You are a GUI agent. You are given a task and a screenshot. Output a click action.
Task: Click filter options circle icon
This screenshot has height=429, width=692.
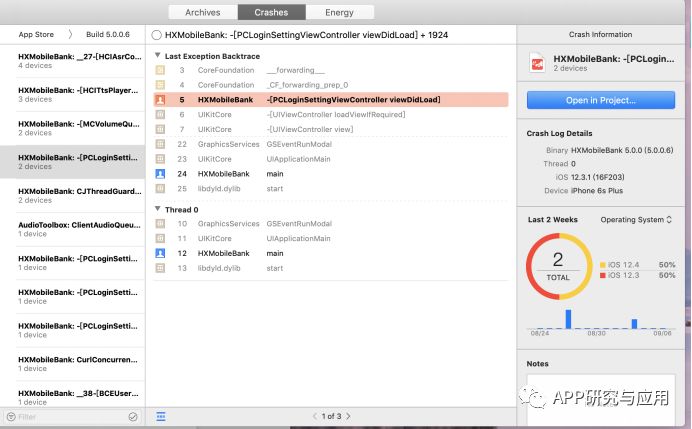tap(133, 417)
